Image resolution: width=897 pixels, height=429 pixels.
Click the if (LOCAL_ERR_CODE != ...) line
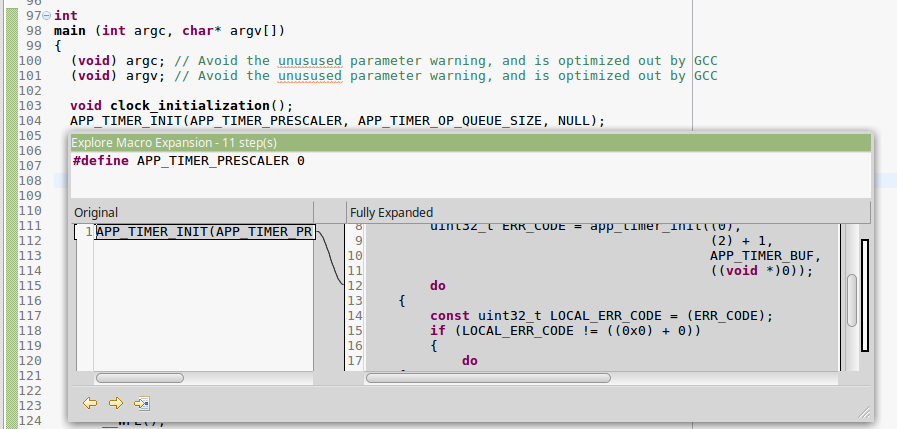coord(565,331)
